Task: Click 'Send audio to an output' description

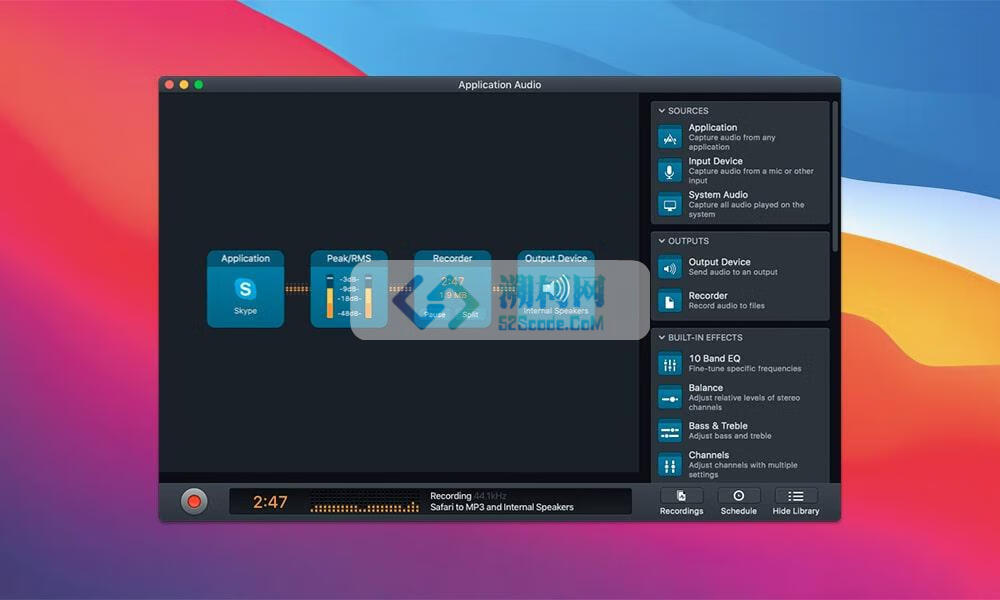Action: (x=733, y=272)
